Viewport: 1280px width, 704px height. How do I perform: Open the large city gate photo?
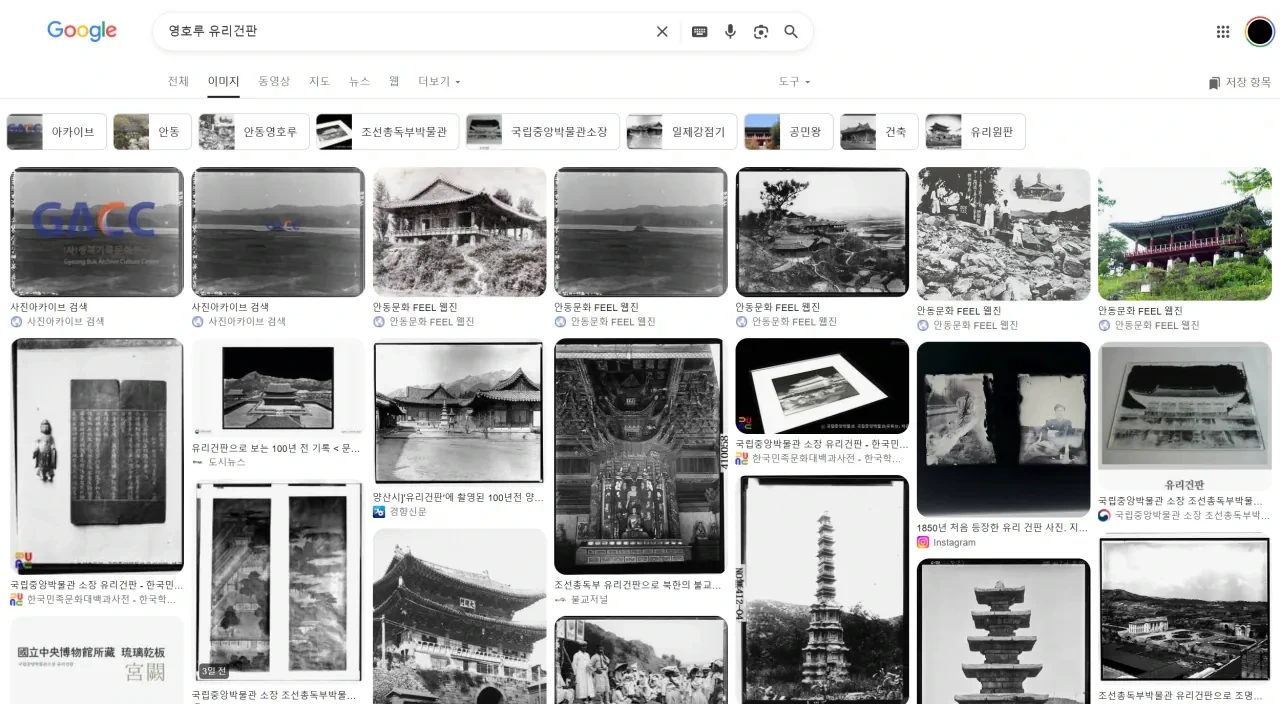(x=459, y=616)
